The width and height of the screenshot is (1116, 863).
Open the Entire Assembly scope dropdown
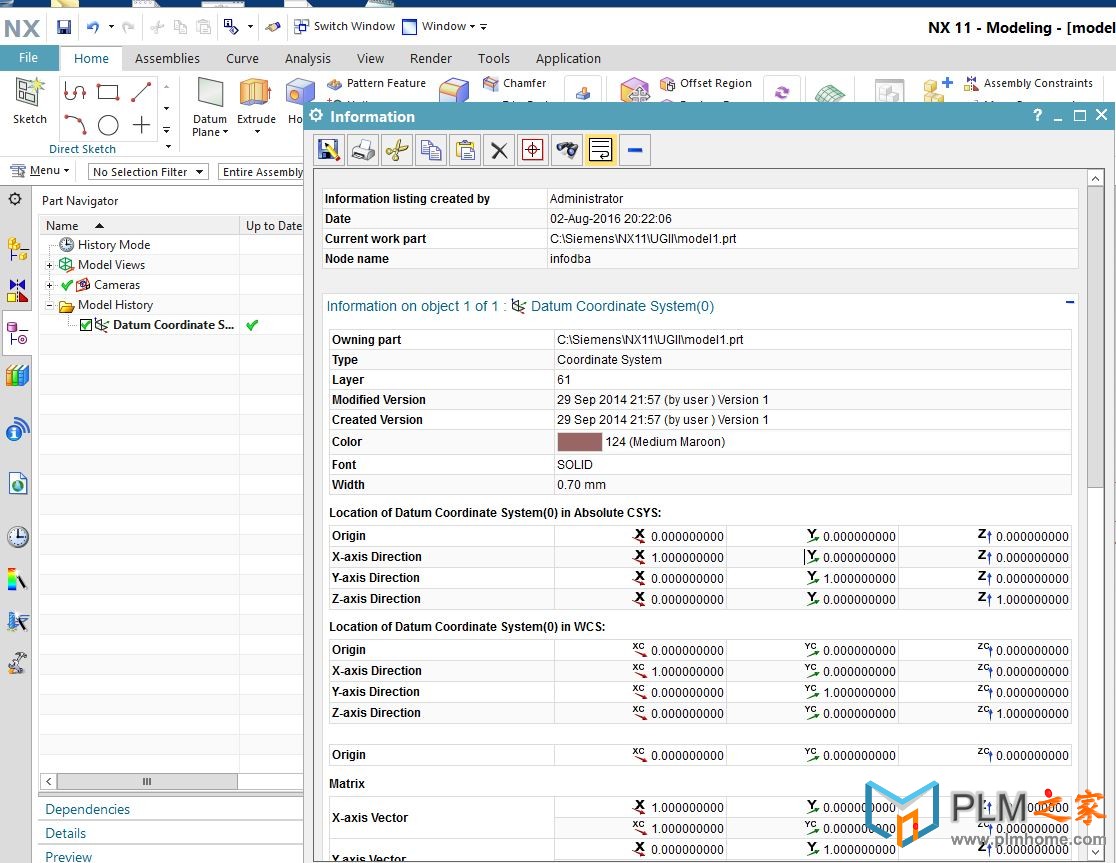[x=261, y=172]
